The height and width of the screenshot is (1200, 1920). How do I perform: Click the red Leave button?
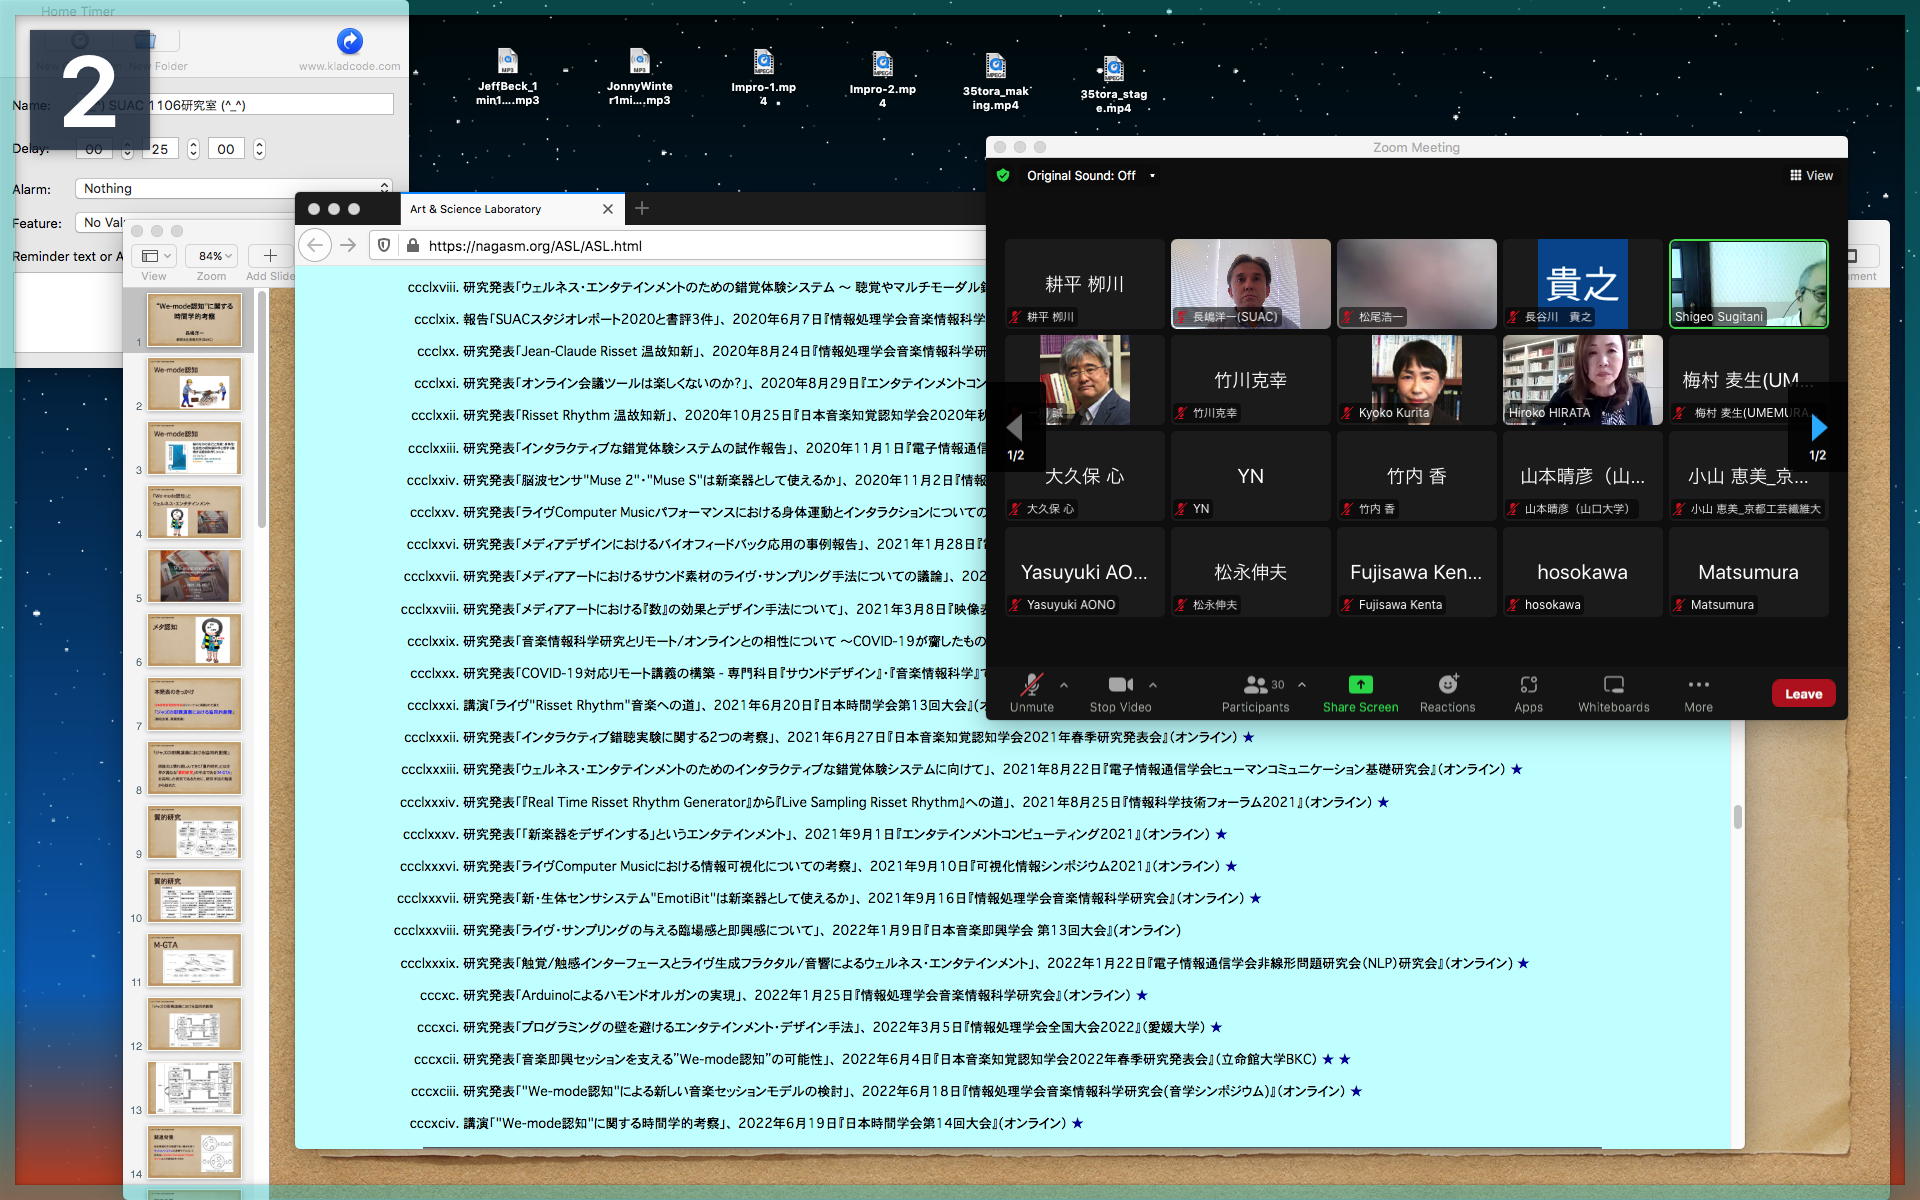(x=1803, y=694)
